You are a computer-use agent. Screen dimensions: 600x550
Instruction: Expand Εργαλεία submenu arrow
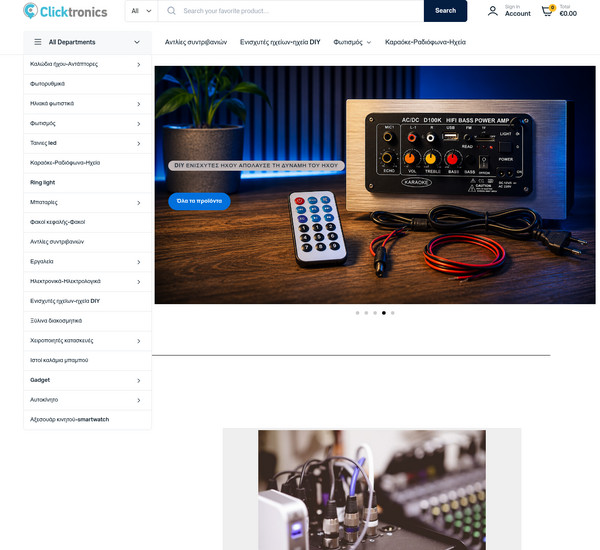tap(139, 262)
